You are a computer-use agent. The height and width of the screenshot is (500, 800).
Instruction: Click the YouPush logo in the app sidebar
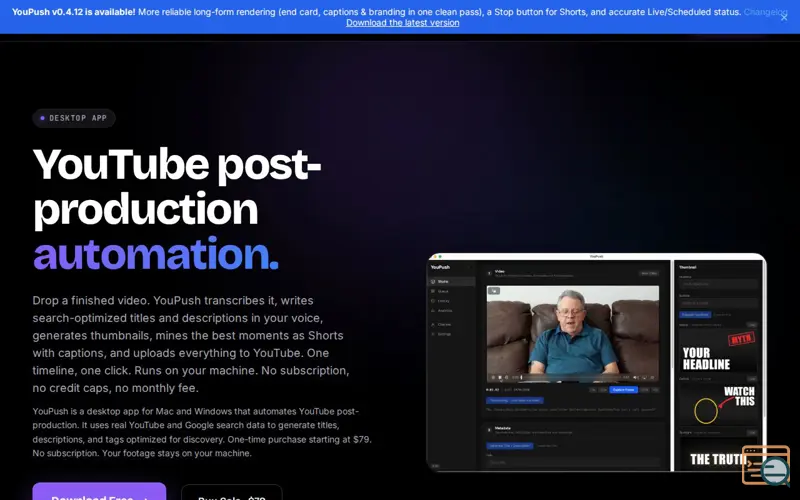[440, 267]
